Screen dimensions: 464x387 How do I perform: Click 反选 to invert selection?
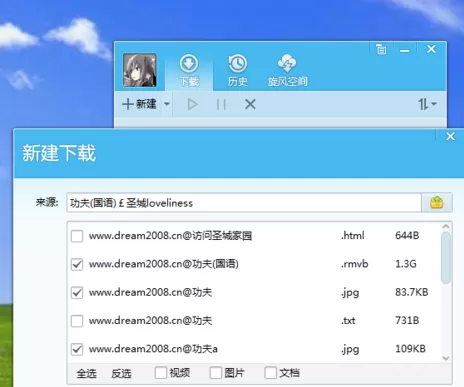(121, 373)
